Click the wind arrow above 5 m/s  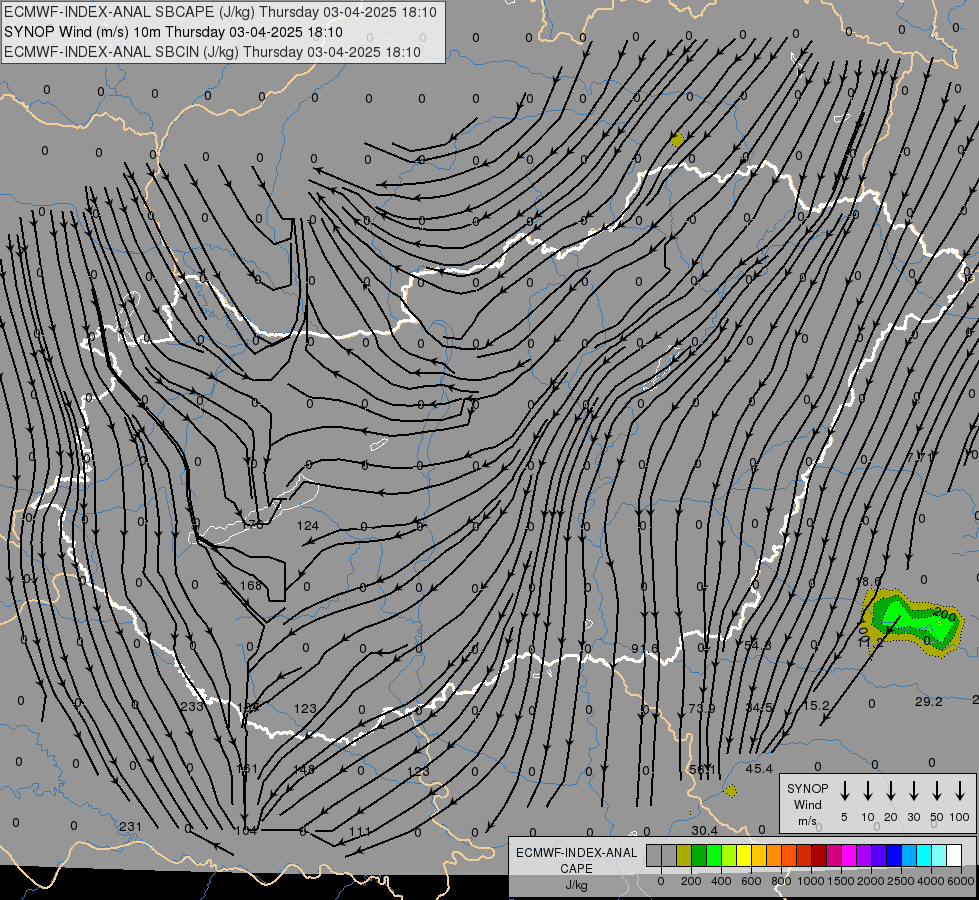(x=844, y=791)
